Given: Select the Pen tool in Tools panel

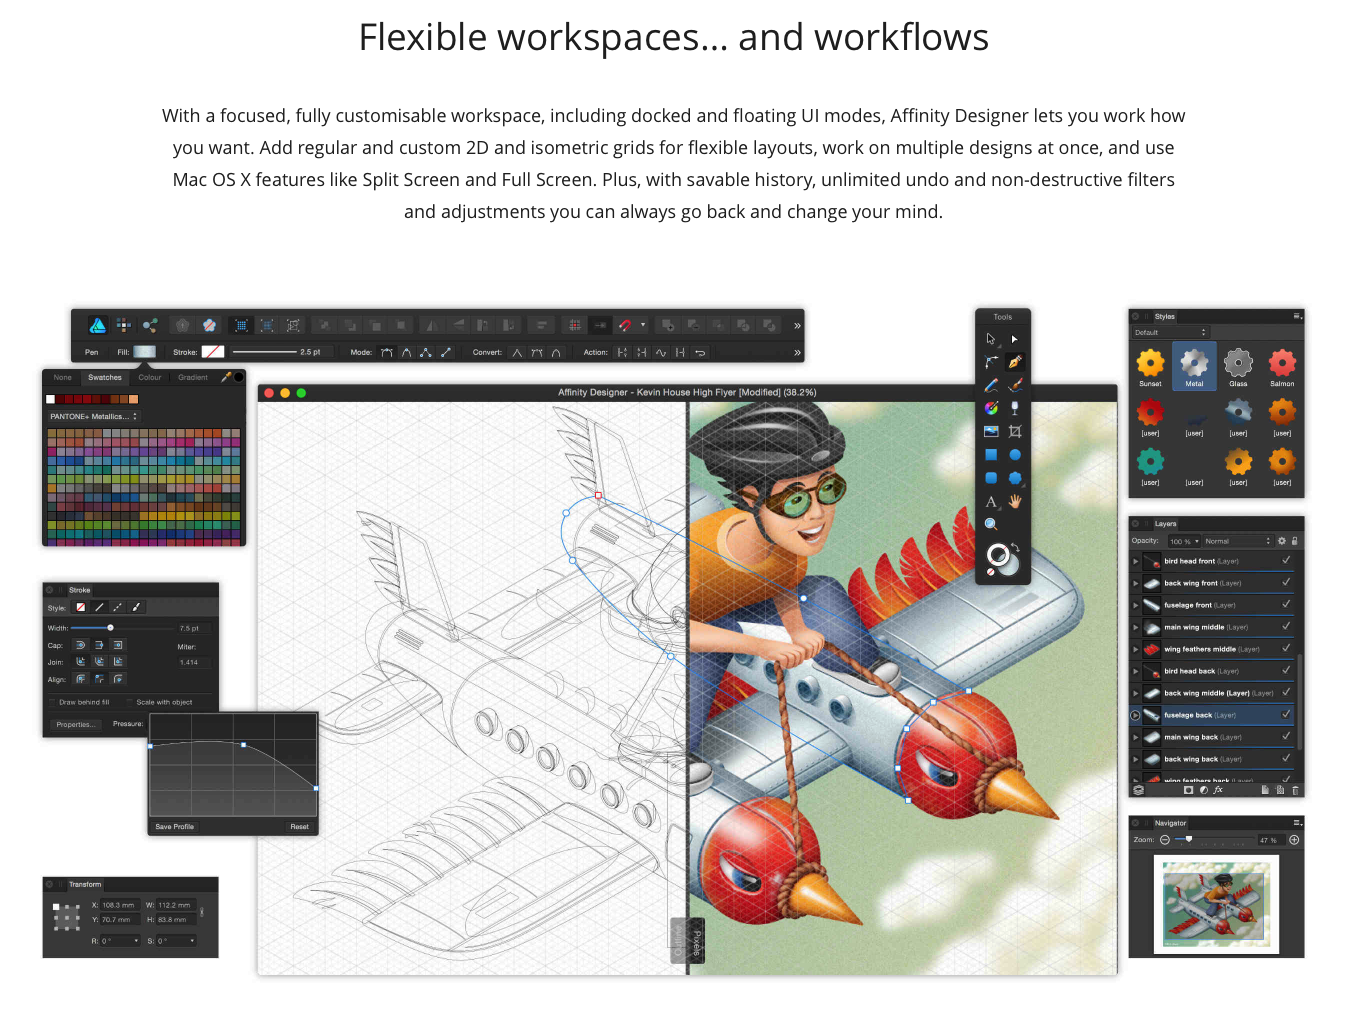Looking at the screenshot, I should pos(1014,362).
